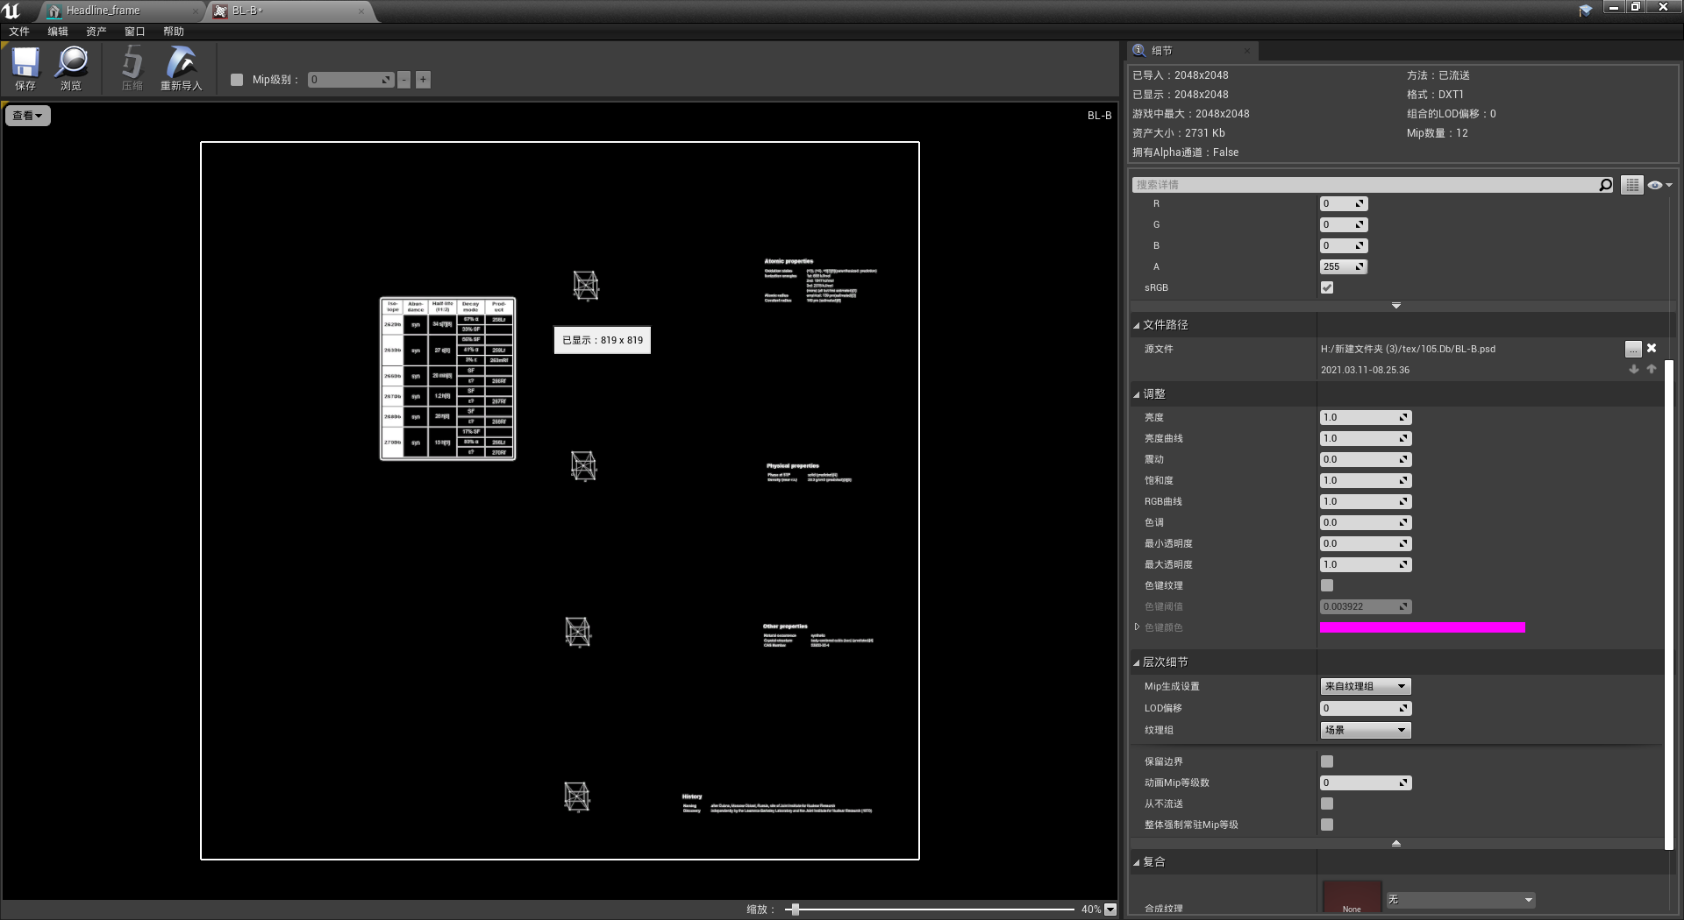
Task: Click the details (细节) panel tab icon
Action: (x=1139, y=50)
